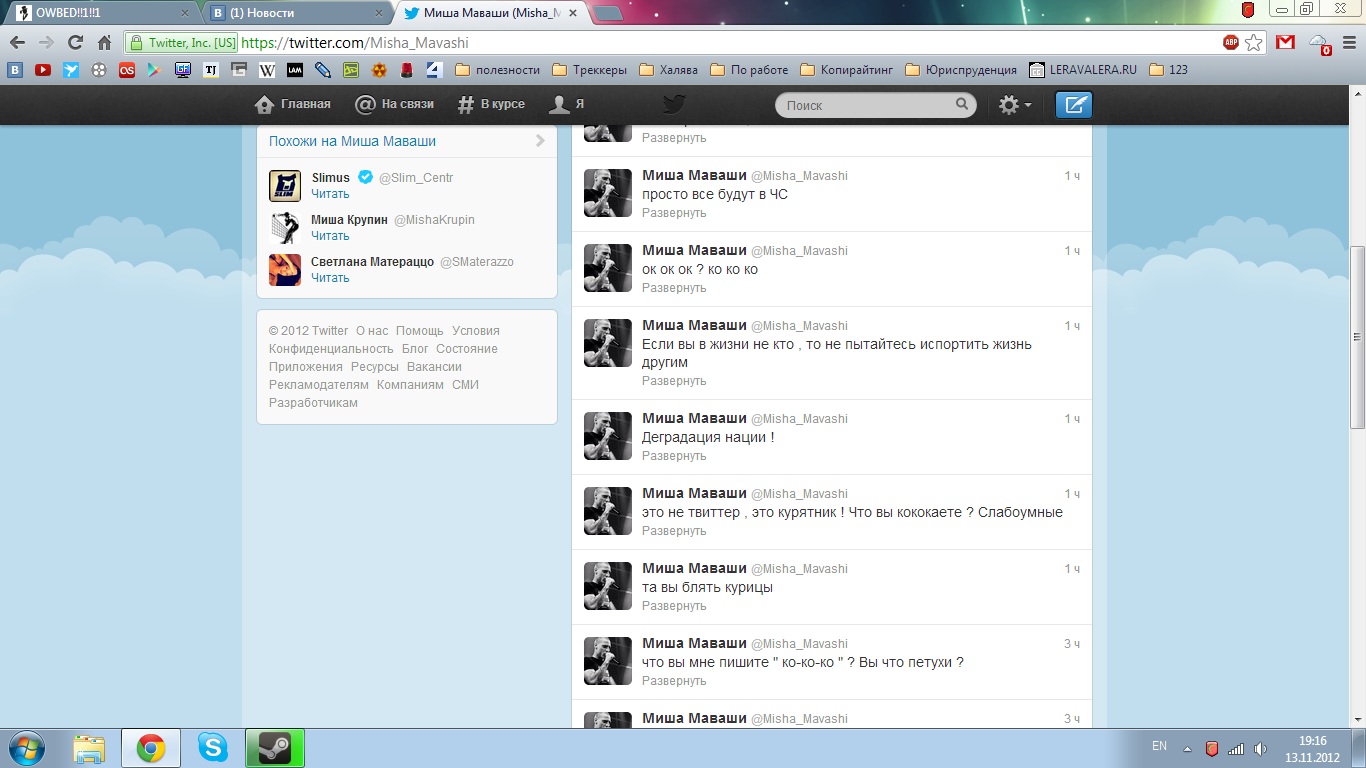Open the LERAVALERA.RU bookmark

[x=1083, y=70]
